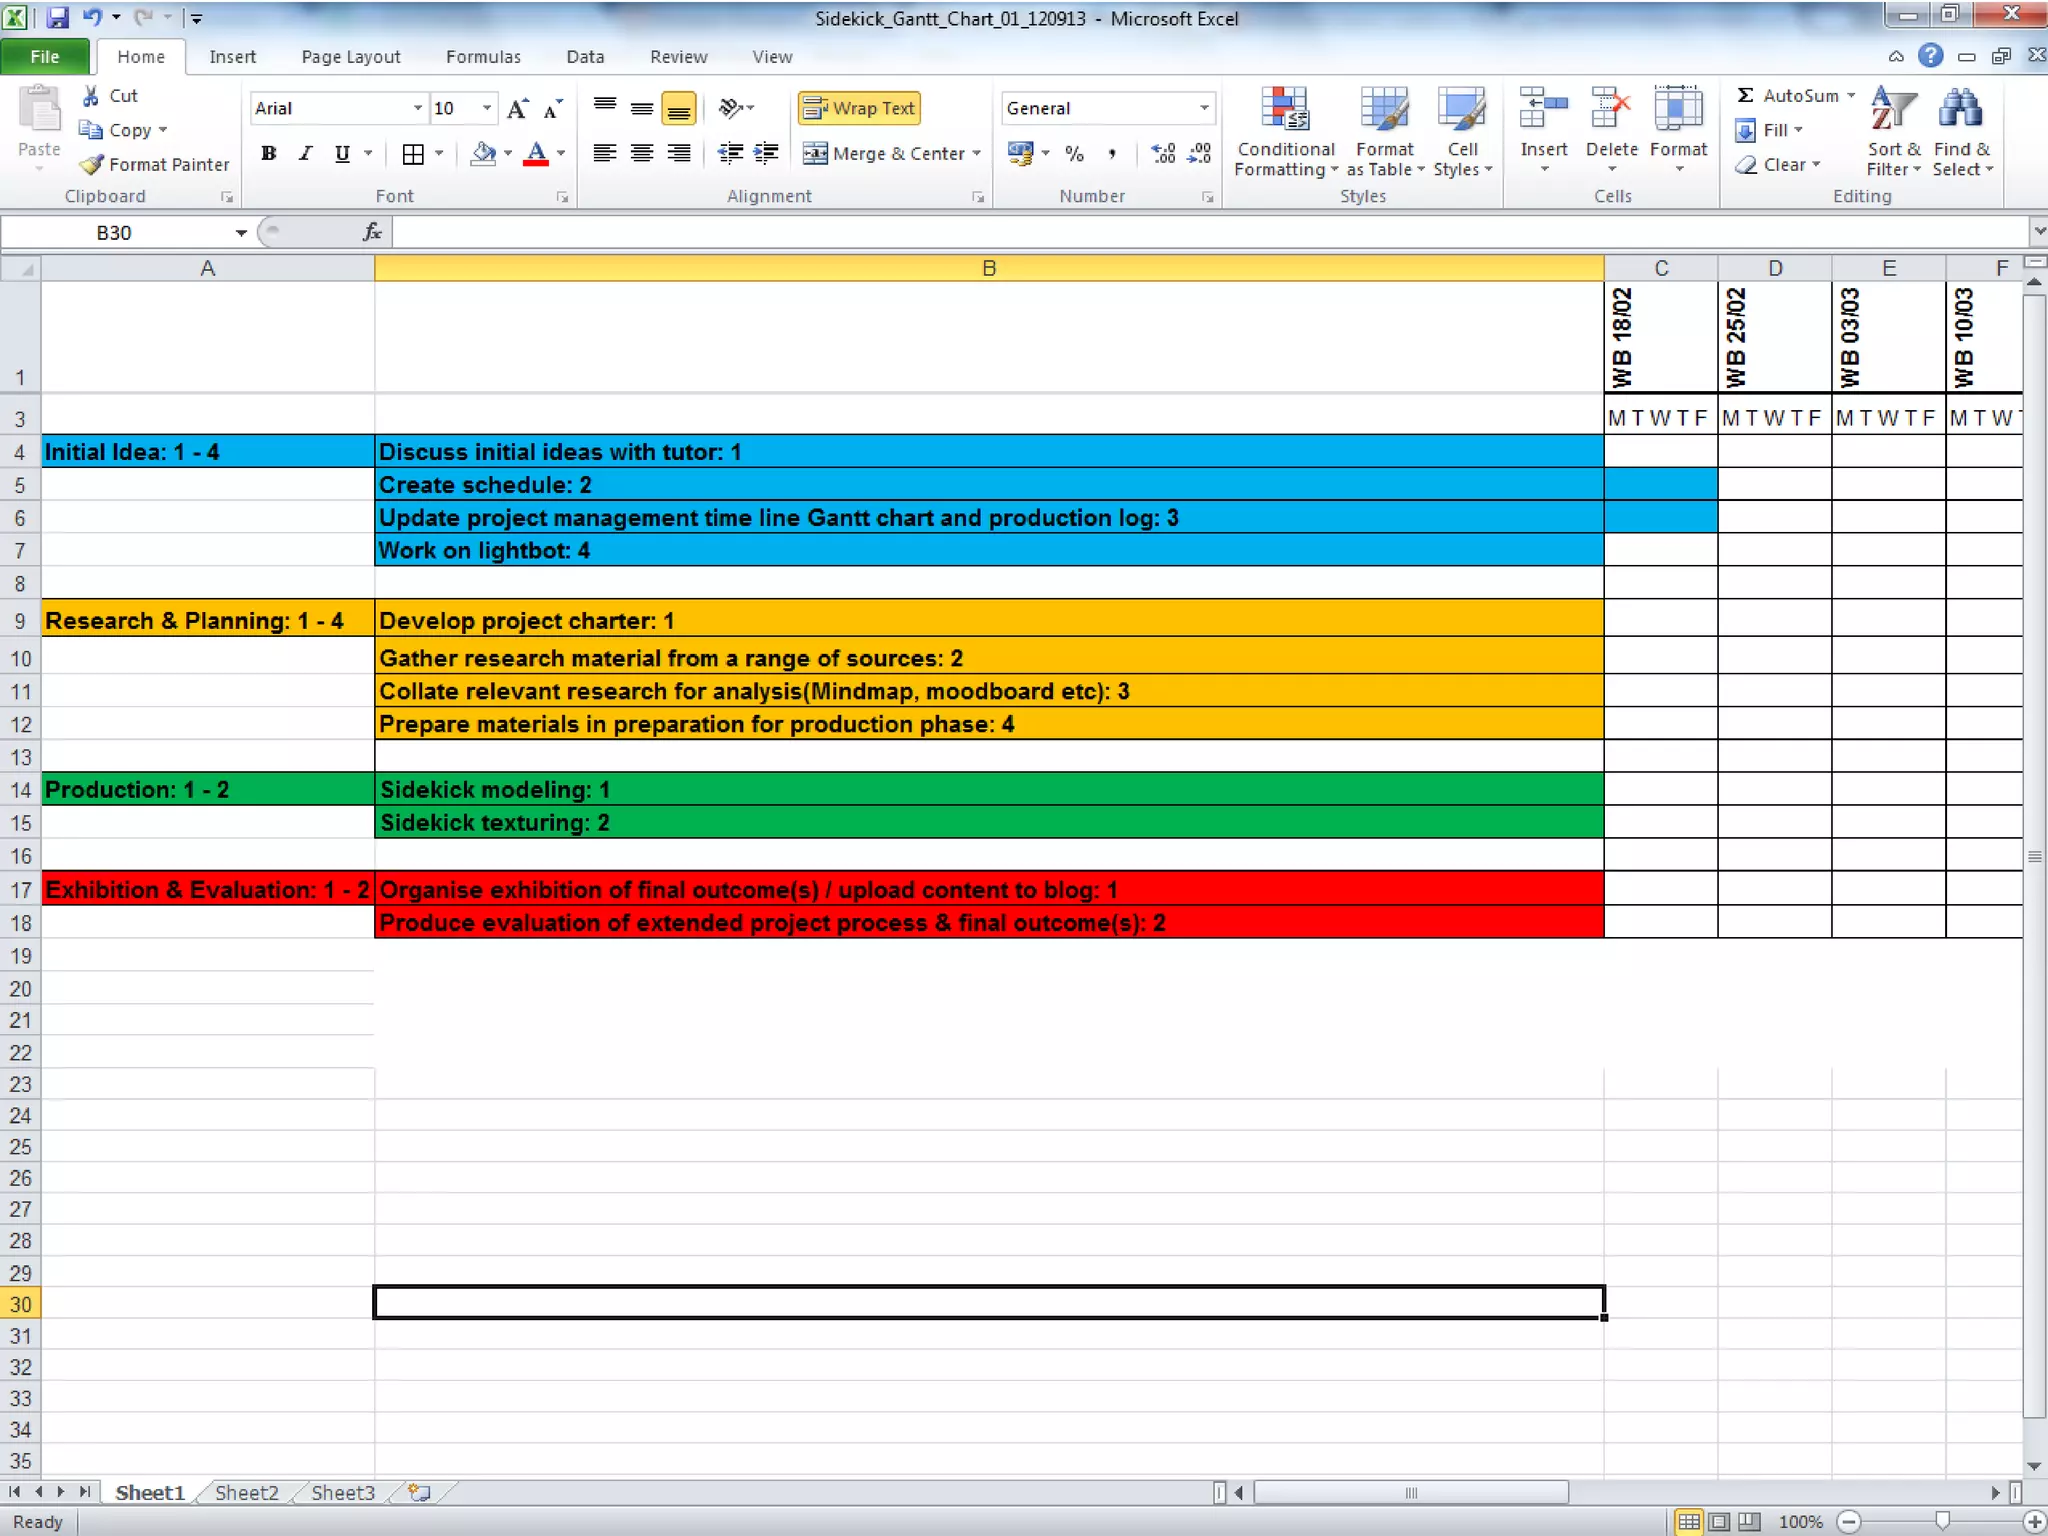This screenshot has height=1536, width=2048.
Task: Open the Name Box dropdown arrow
Action: click(x=241, y=233)
